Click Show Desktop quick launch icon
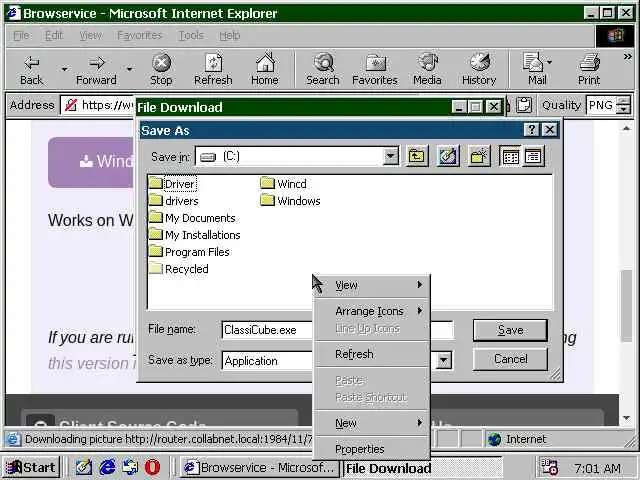 [x=84, y=467]
